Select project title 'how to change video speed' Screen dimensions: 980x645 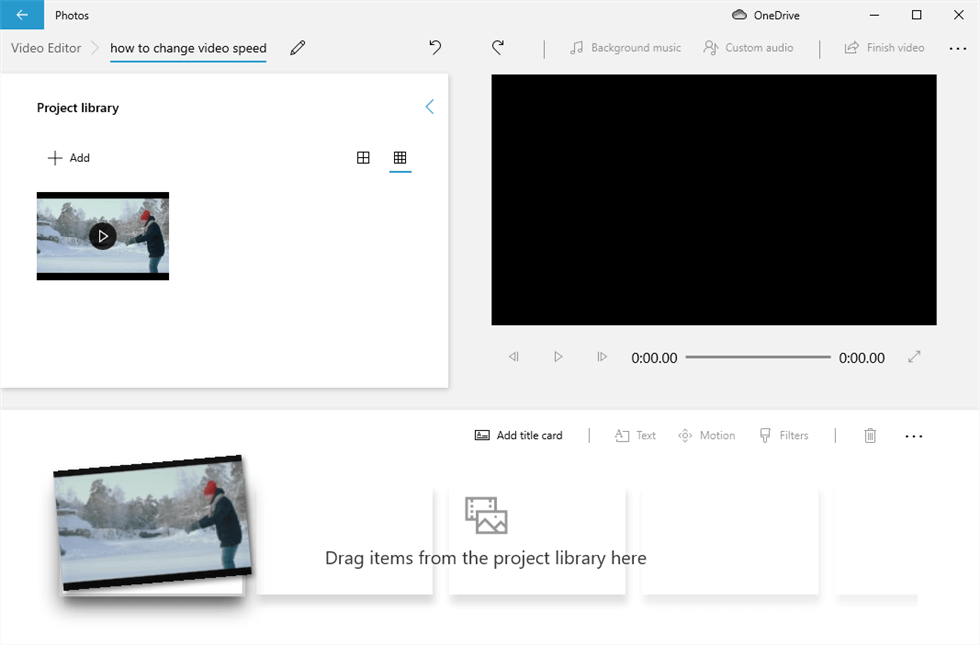click(x=188, y=48)
